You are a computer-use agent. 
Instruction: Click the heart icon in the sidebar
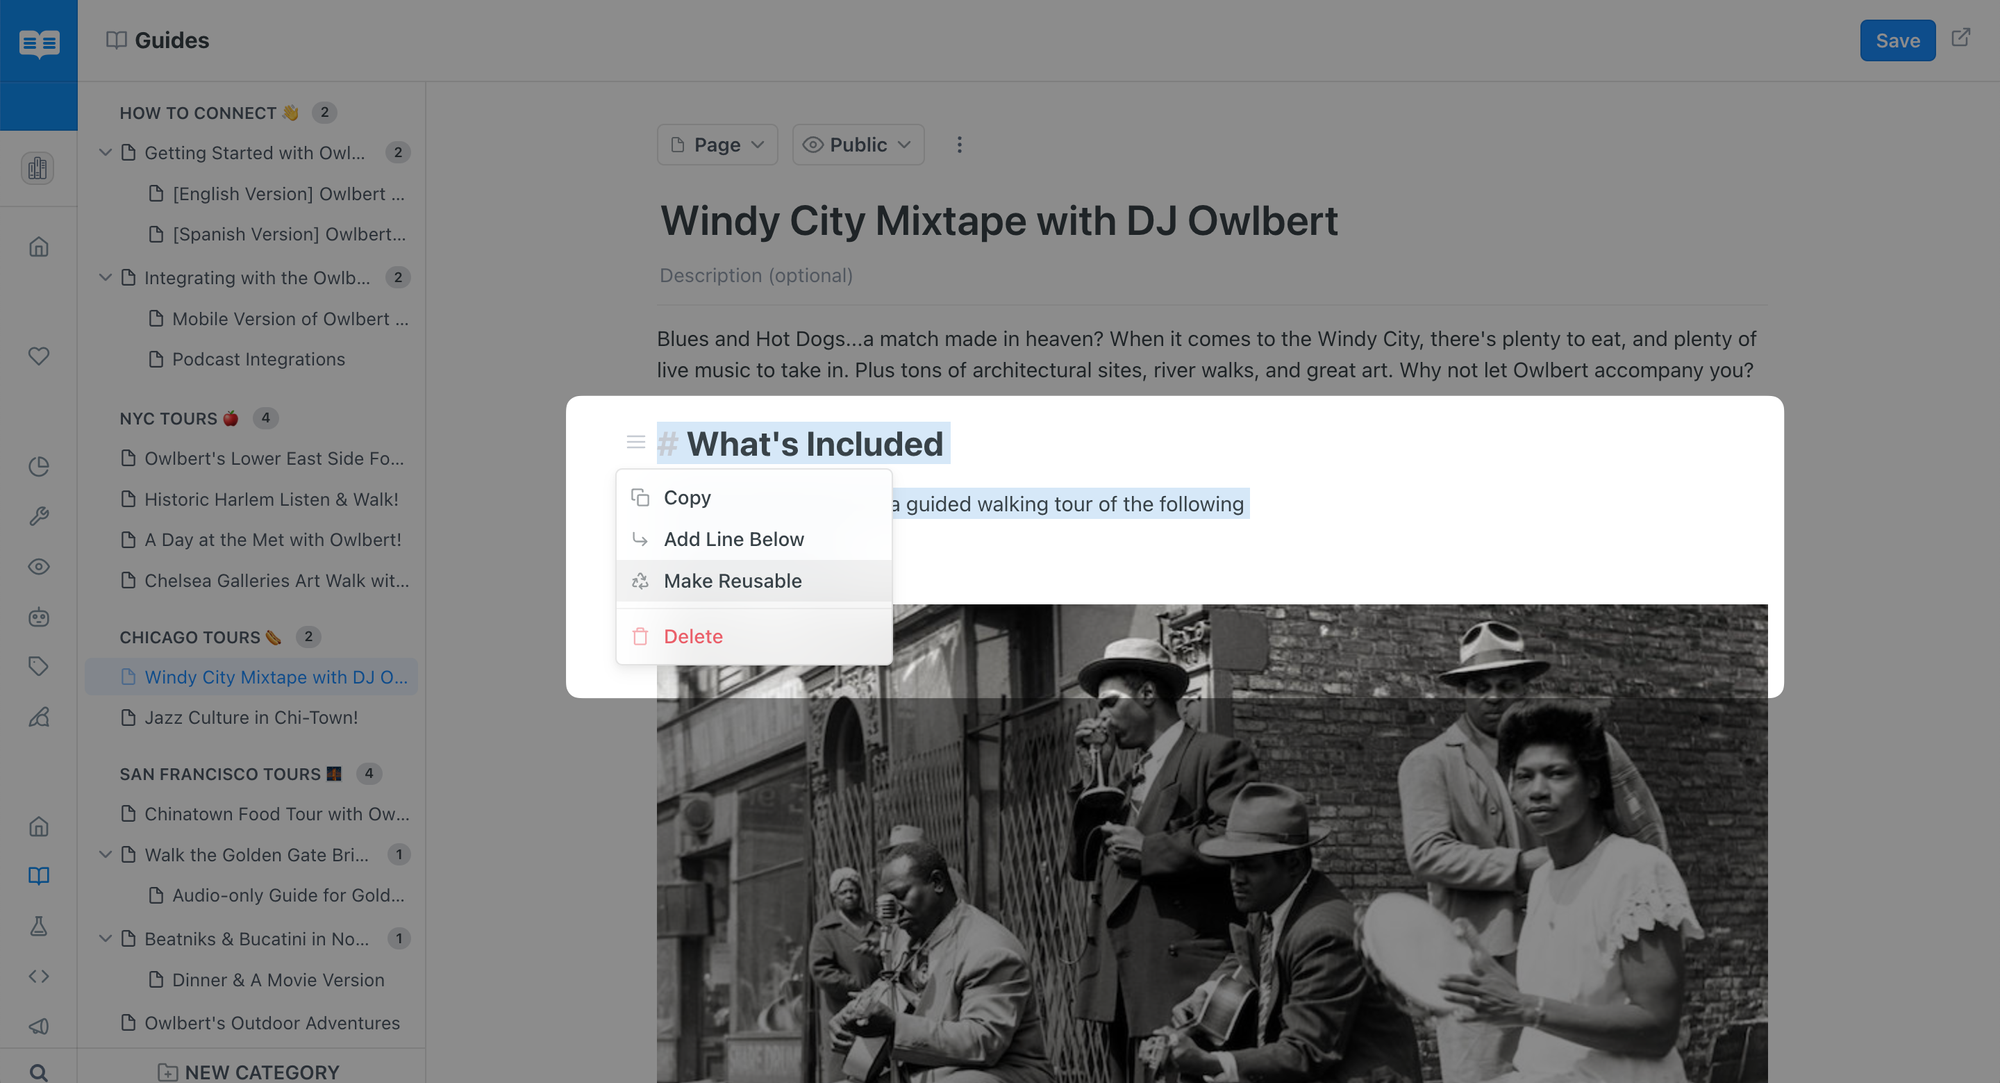pyautogui.click(x=38, y=356)
